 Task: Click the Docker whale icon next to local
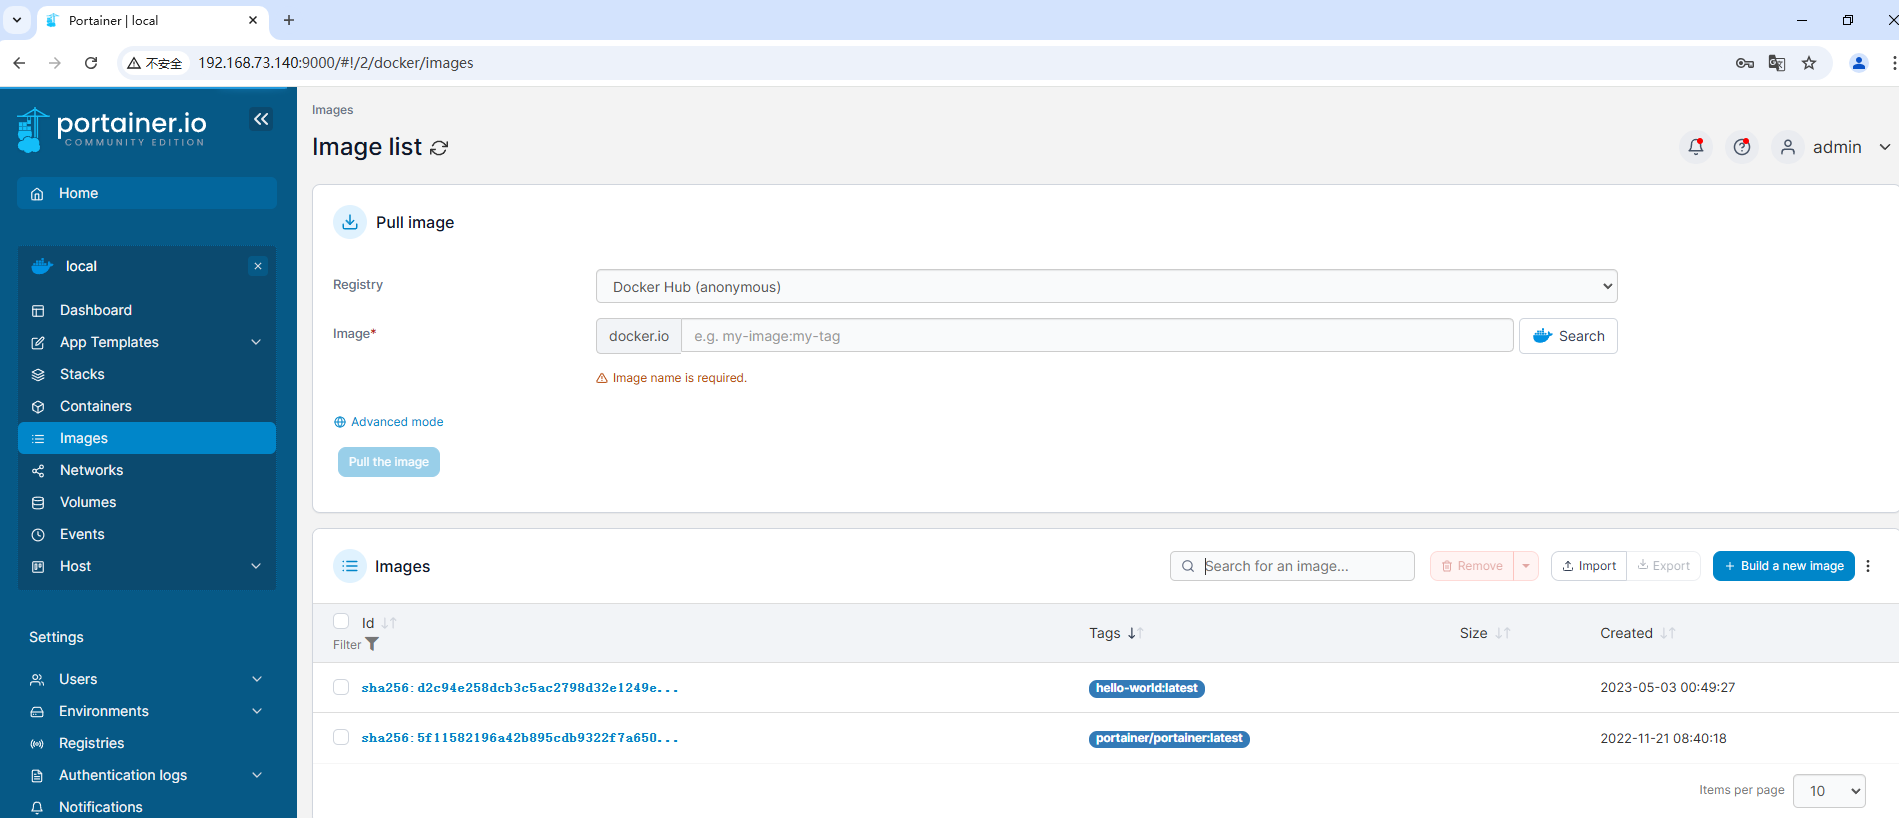click(x=42, y=266)
